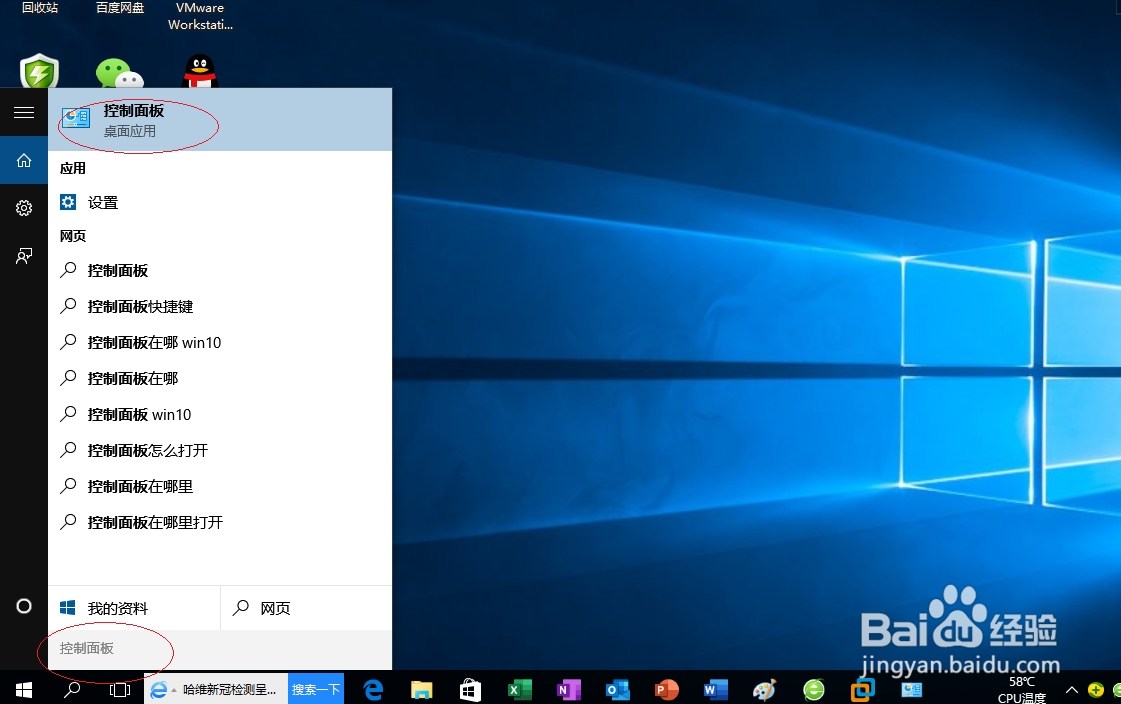Screen dimensions: 1121x704
Task: Open OneNote from the taskbar
Action: tap(568, 690)
